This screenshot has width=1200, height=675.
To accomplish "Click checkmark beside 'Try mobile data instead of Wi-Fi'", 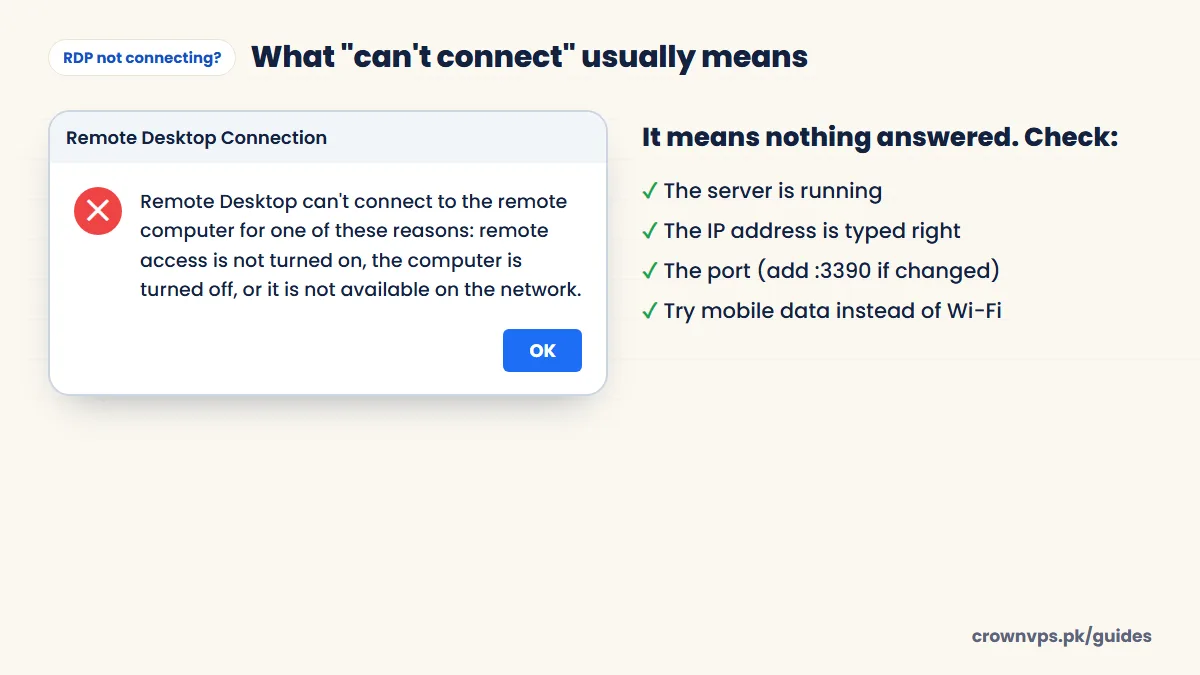I will point(650,311).
